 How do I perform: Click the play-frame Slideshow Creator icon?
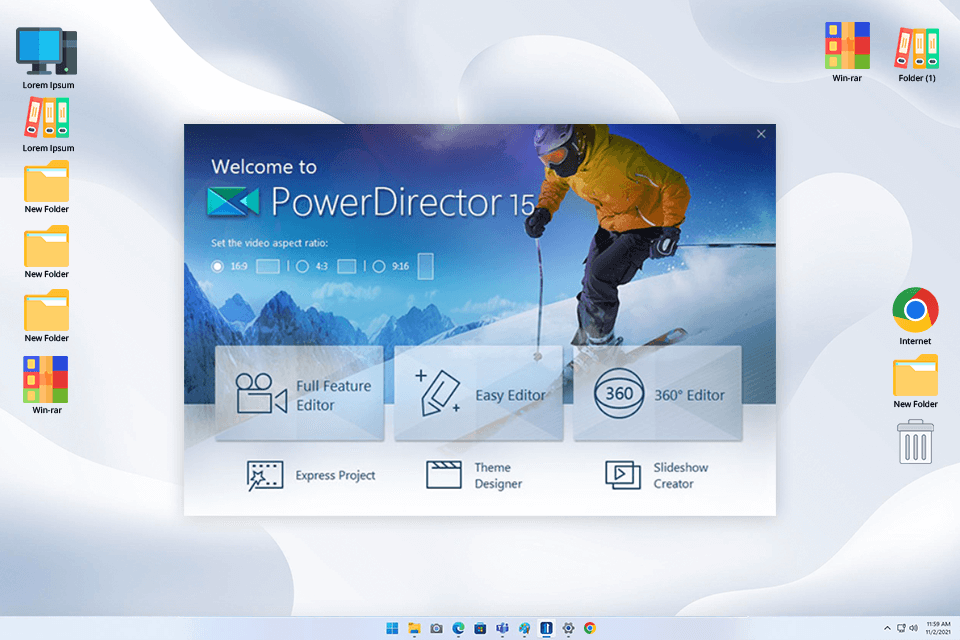click(623, 475)
